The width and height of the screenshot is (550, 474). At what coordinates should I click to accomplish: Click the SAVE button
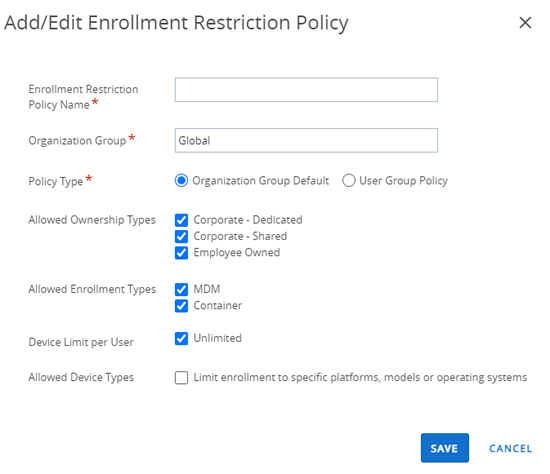(445, 448)
